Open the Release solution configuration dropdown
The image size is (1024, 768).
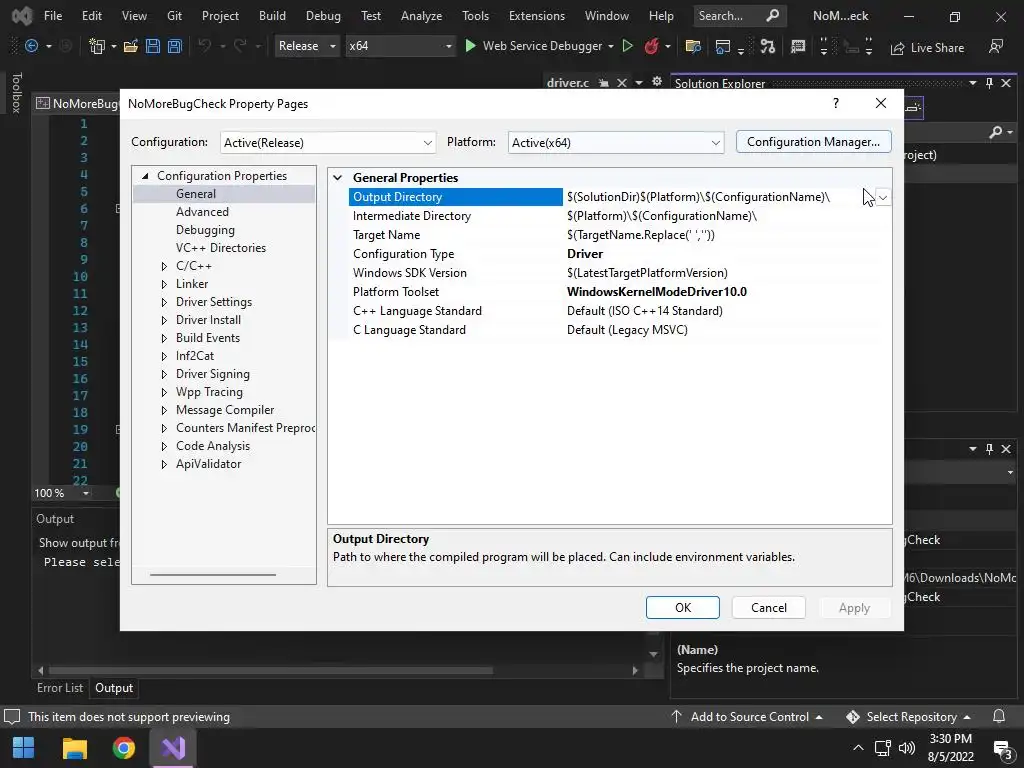[307, 46]
